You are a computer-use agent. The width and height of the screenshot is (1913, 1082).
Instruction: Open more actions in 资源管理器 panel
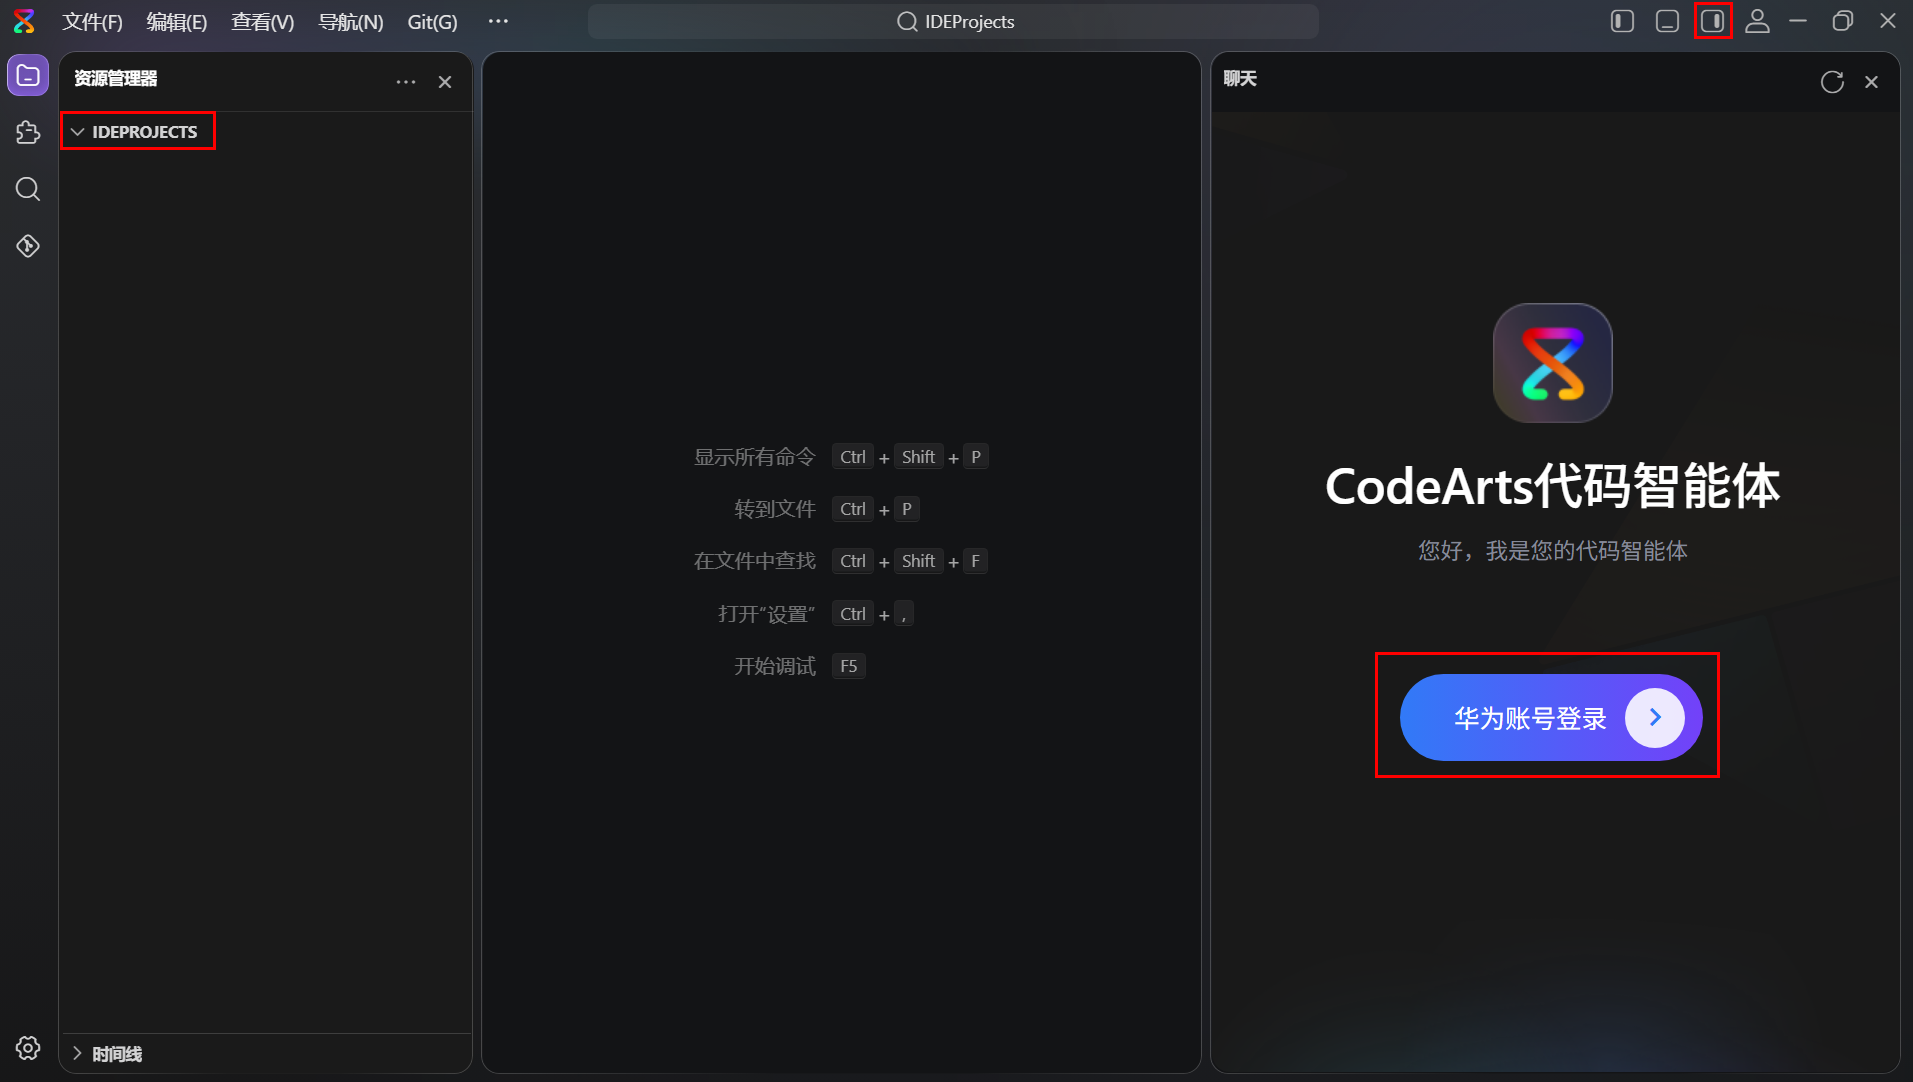point(405,82)
